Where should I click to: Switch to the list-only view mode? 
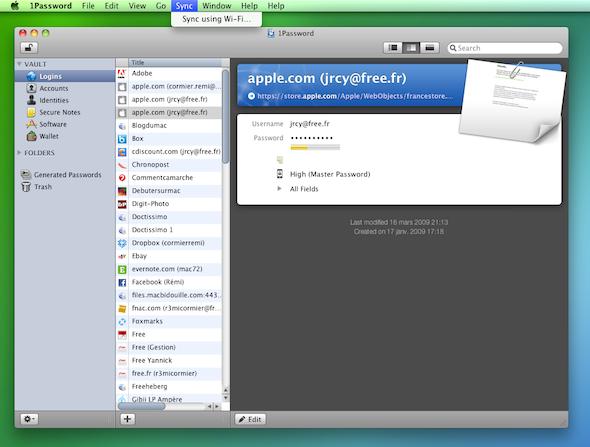tap(393, 48)
